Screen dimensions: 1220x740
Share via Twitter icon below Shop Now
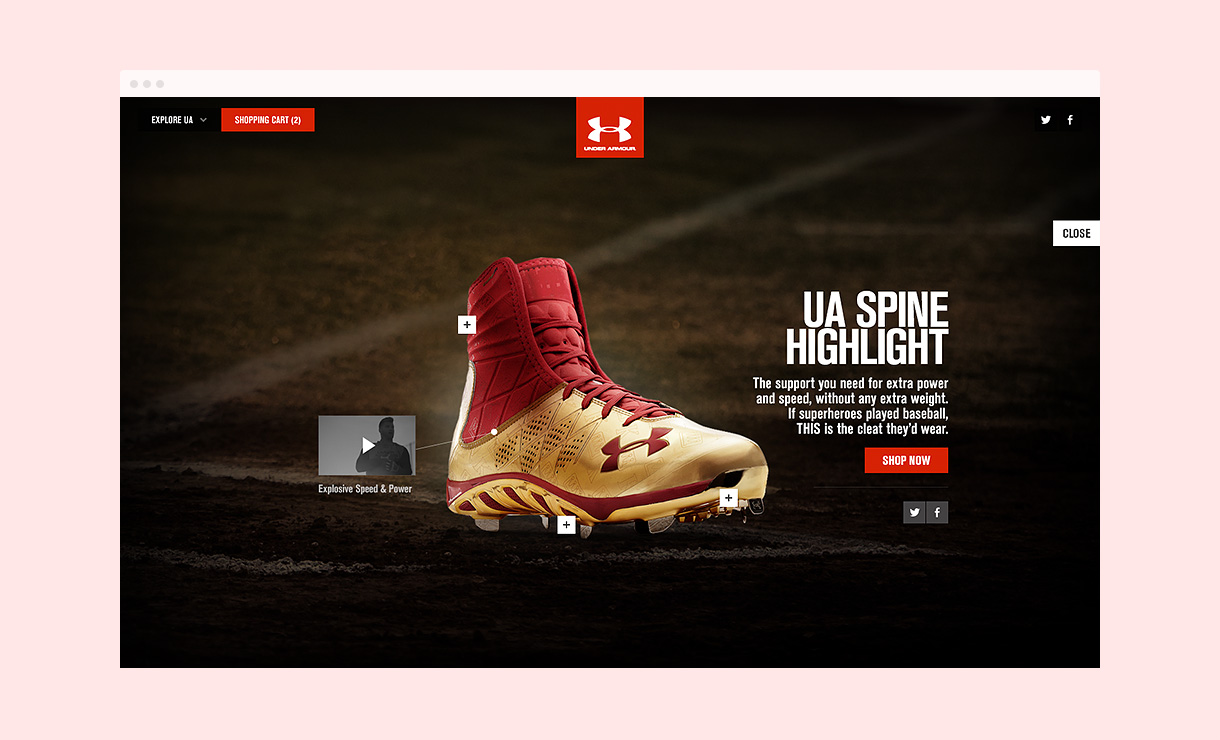[914, 512]
